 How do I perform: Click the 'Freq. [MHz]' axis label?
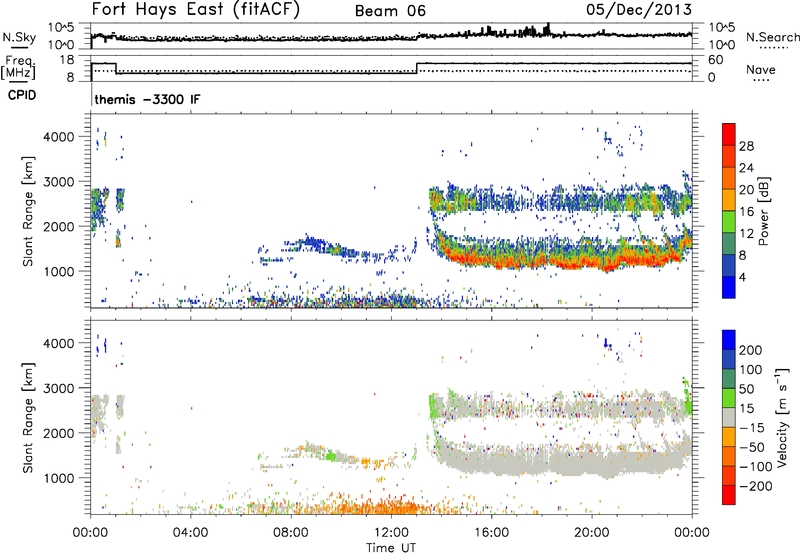(x=19, y=68)
